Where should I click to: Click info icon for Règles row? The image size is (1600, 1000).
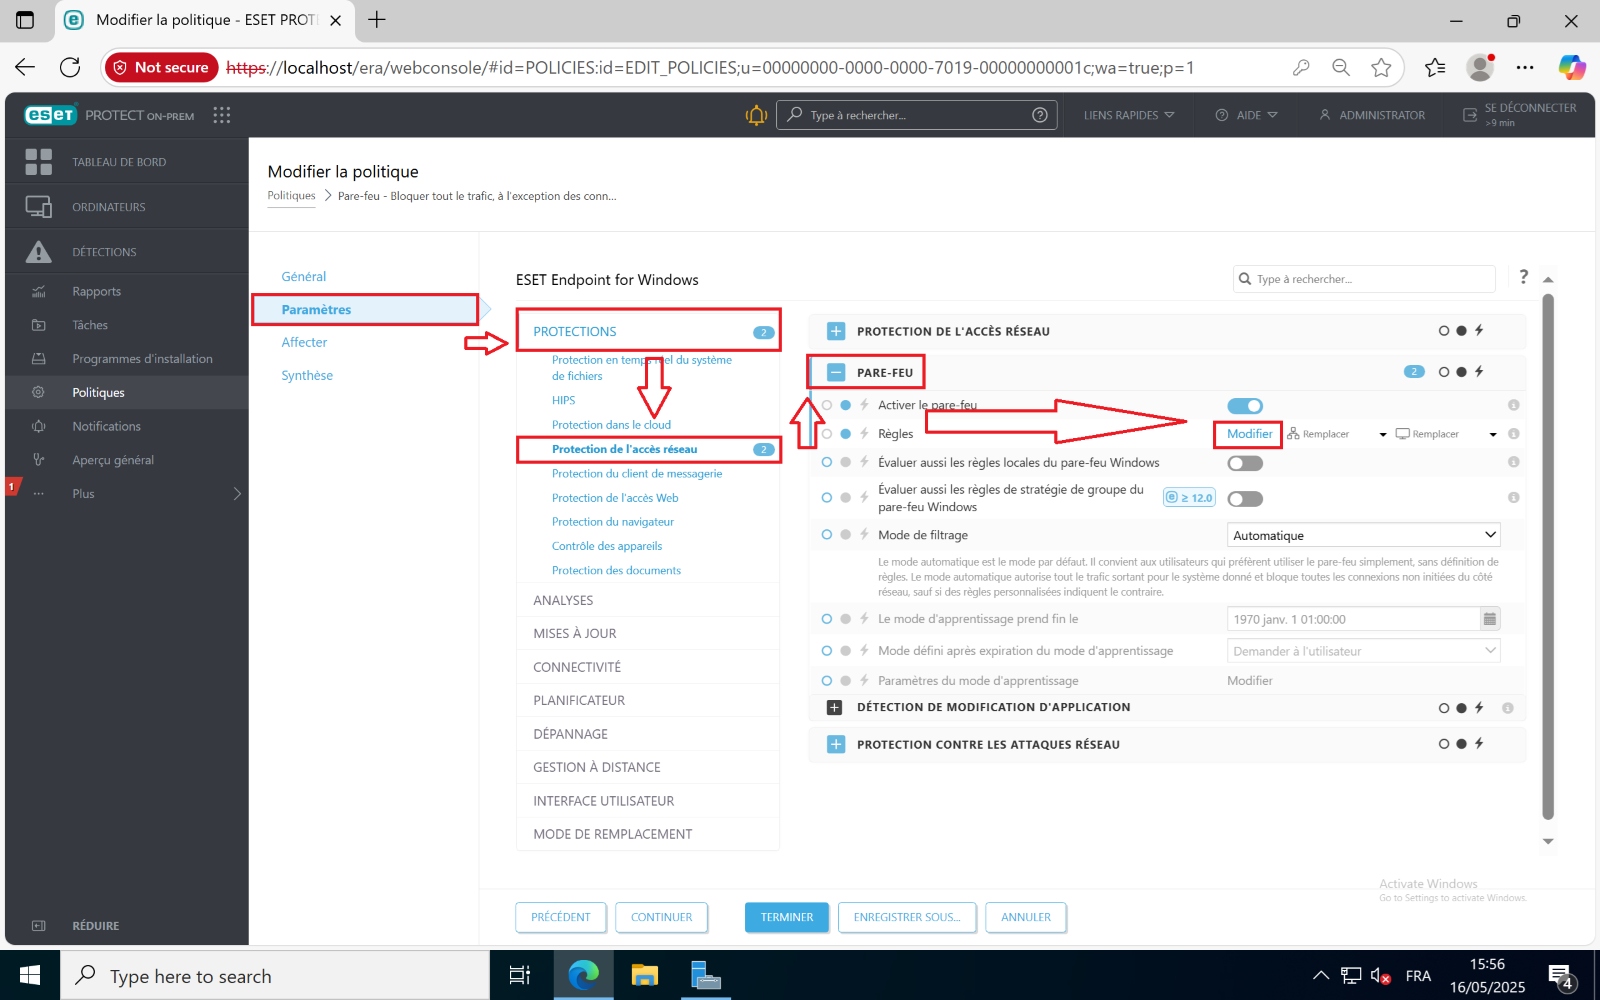pos(1513,434)
